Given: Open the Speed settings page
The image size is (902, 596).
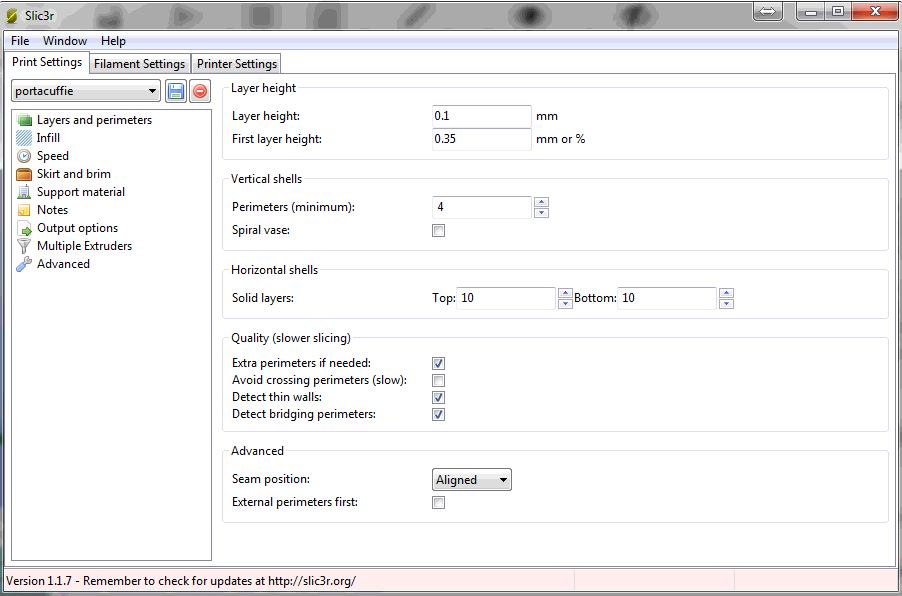Looking at the screenshot, I should click(53, 156).
